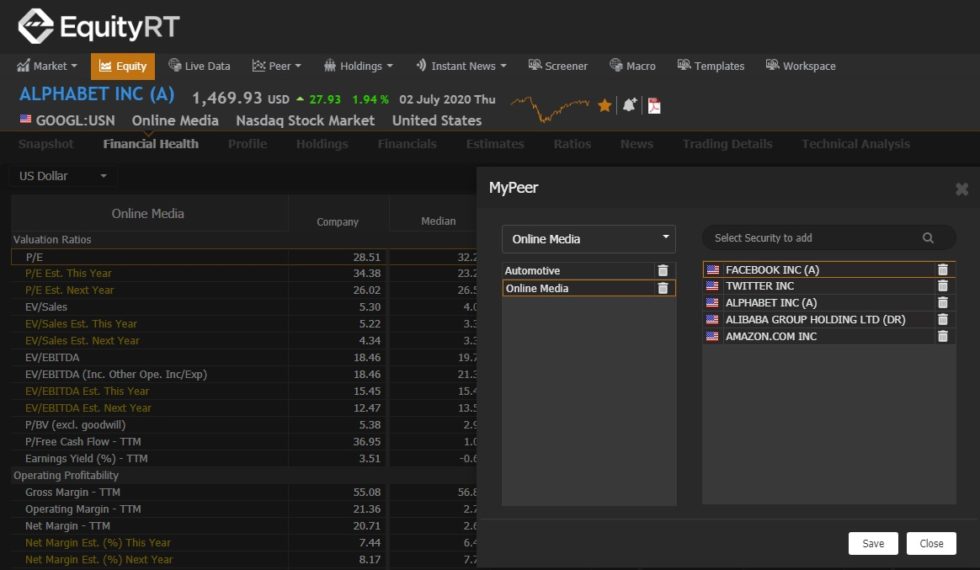Viewport: 980px width, 570px height.
Task: Expand the Online Media peer group dropdown
Action: 588,239
